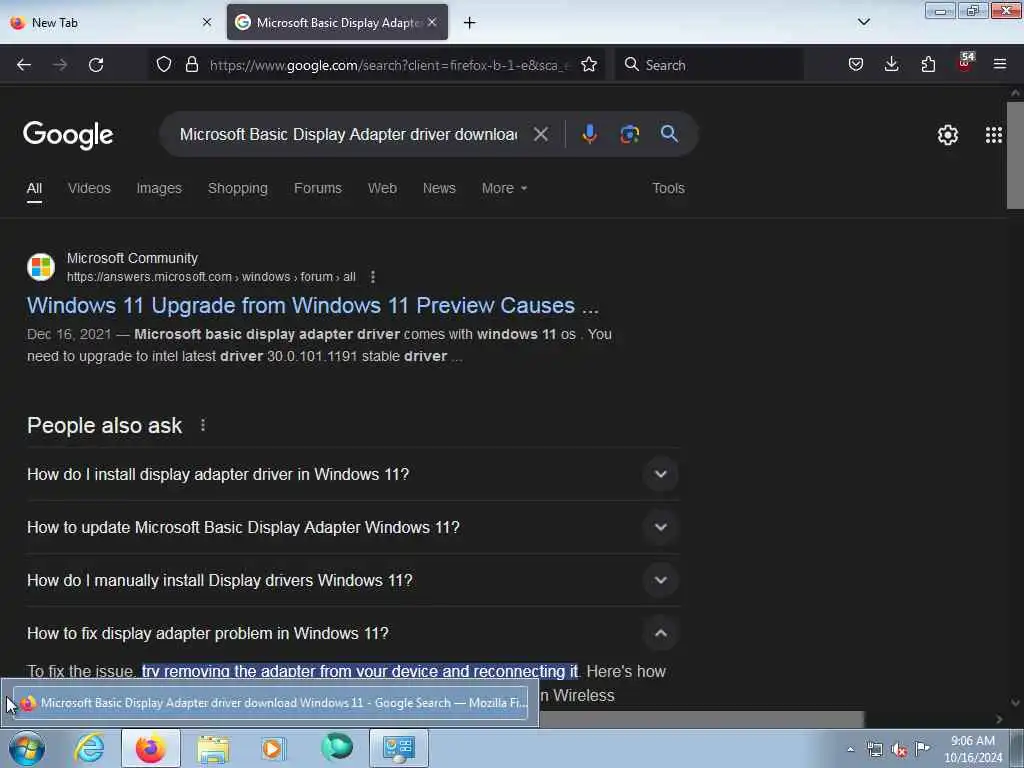Select the Videos search filter
This screenshot has width=1024, height=768.
89,188
